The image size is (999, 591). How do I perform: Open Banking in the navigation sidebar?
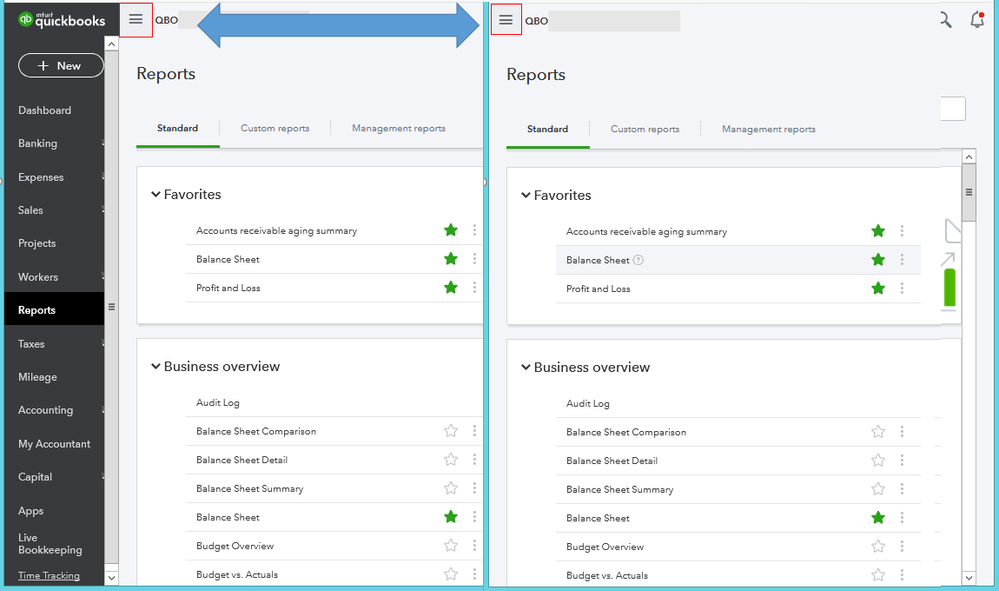38,143
